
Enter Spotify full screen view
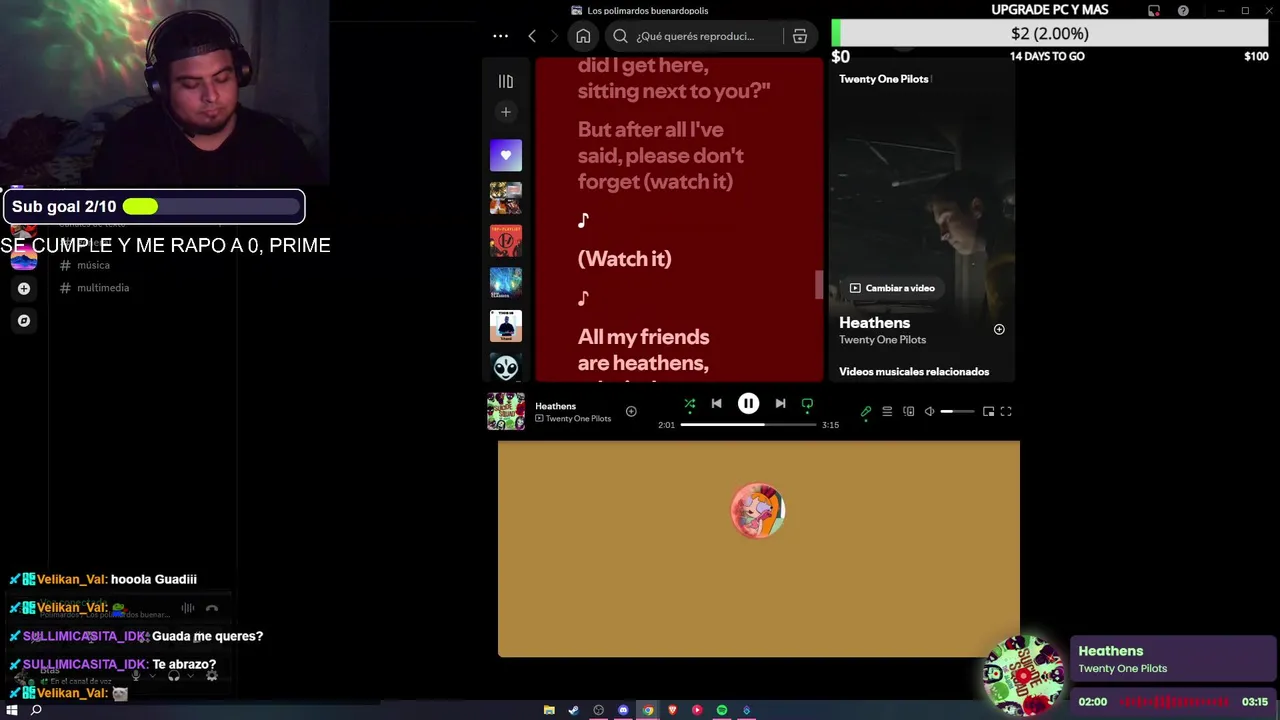(1006, 411)
